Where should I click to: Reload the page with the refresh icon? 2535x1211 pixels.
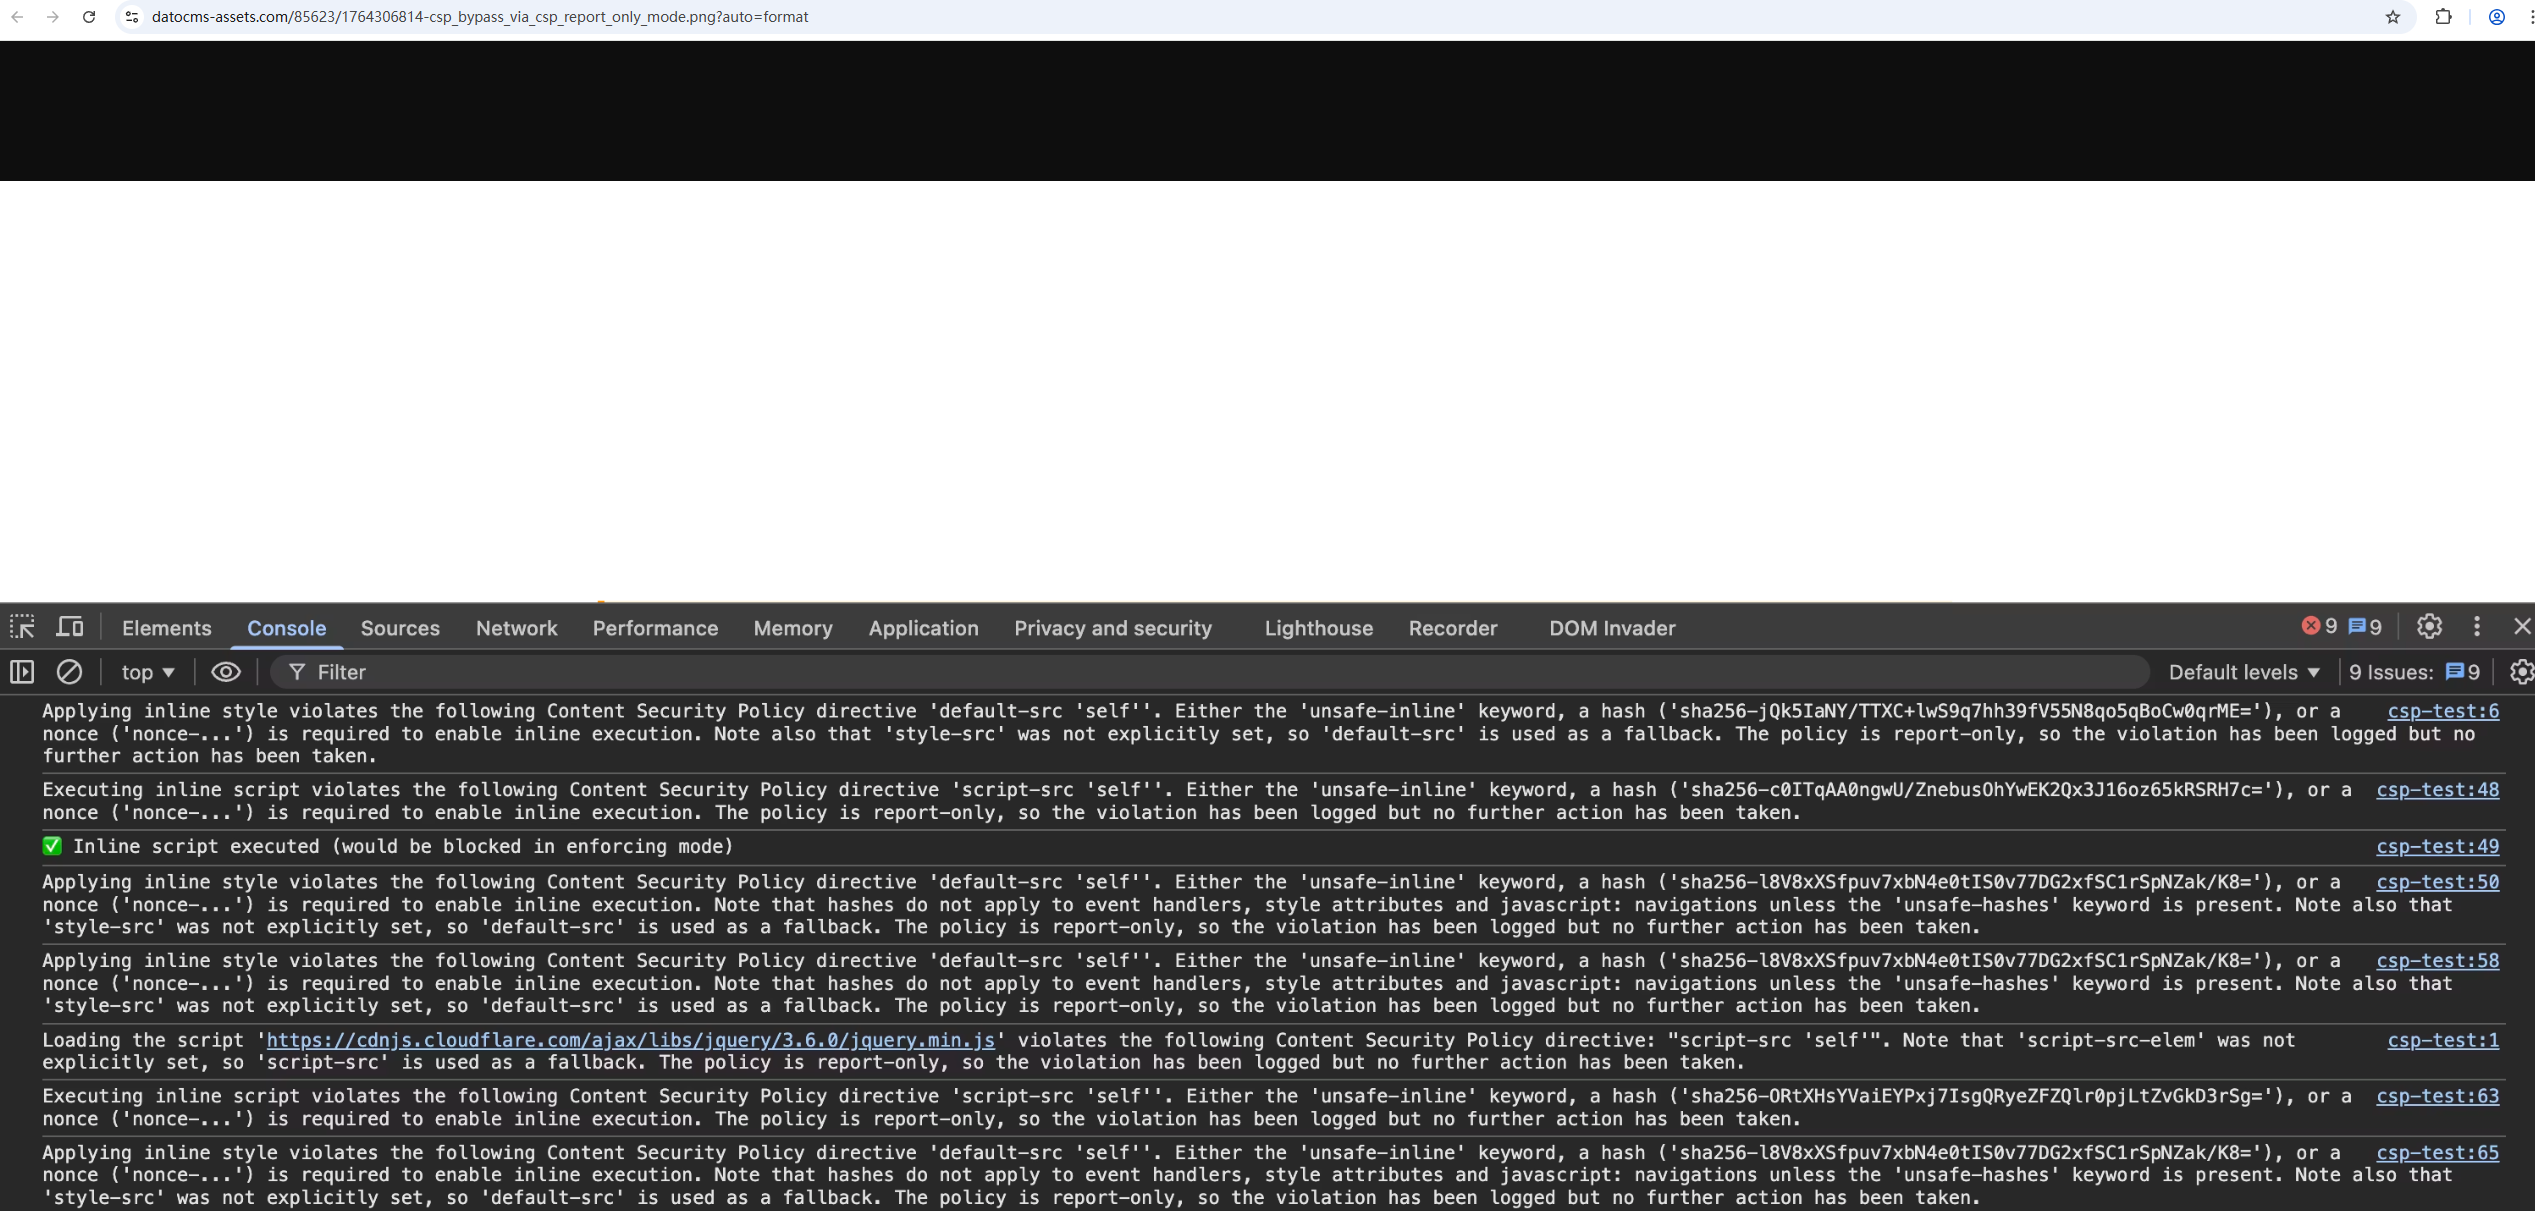[89, 17]
